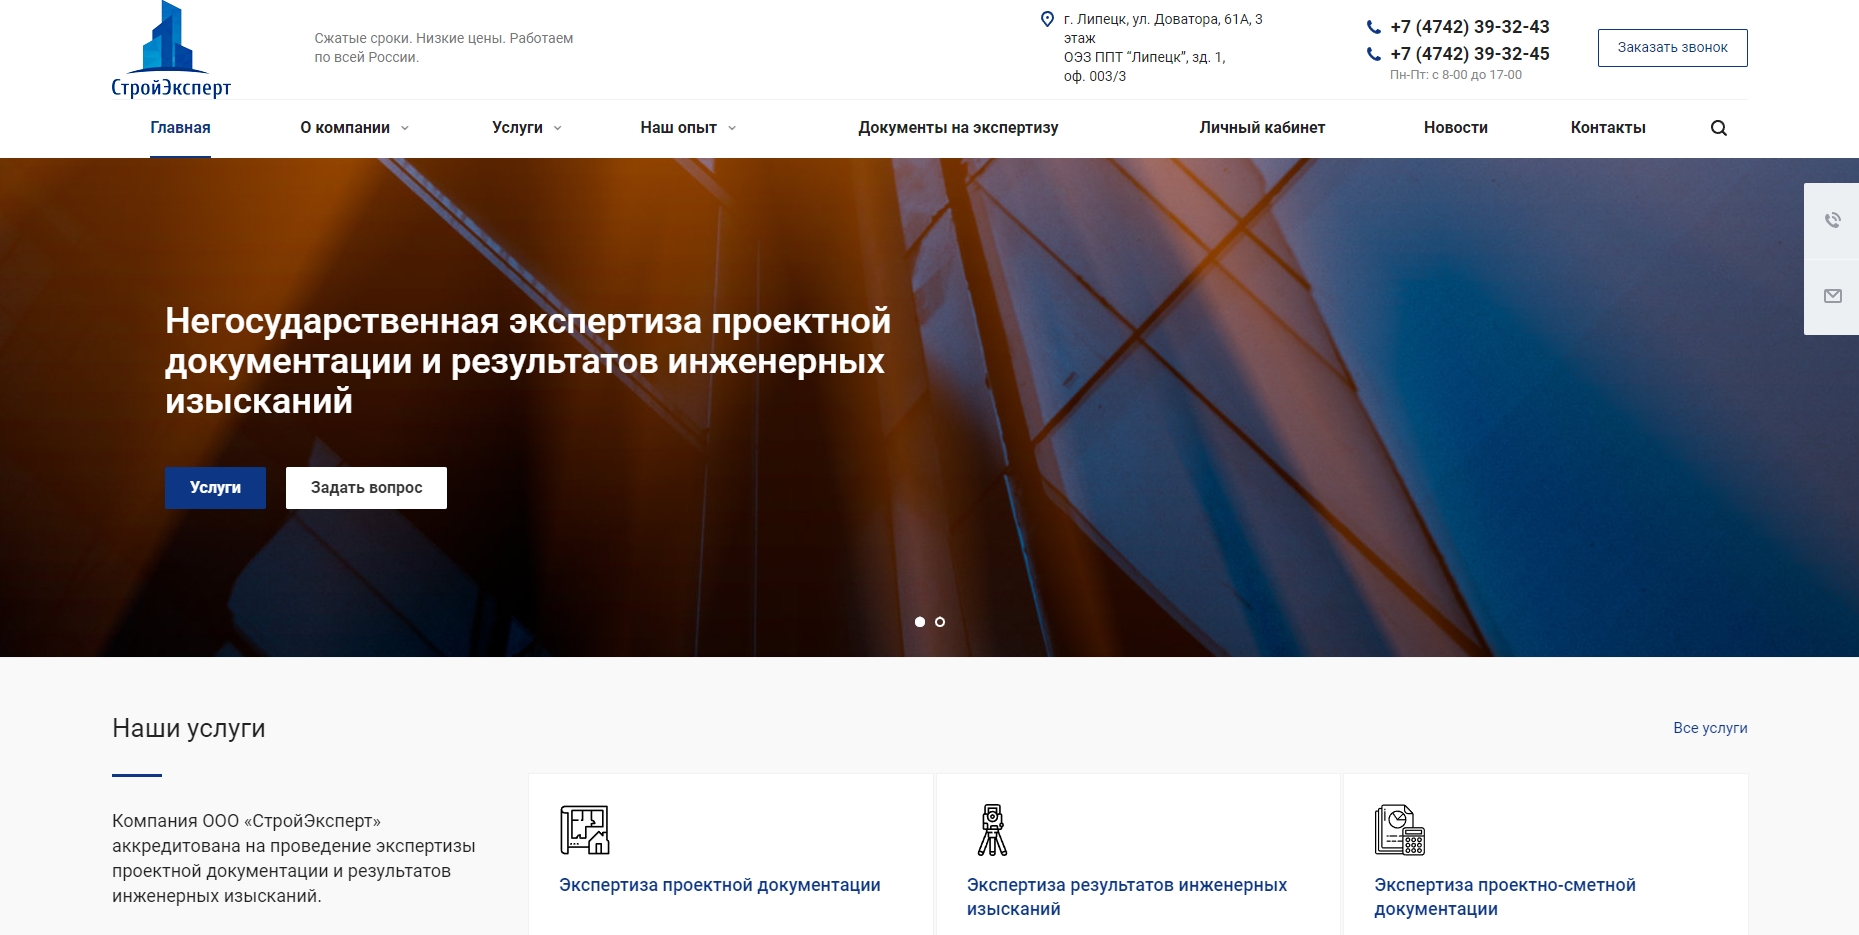
Task: Click the surveying tripod icon
Action: [x=992, y=830]
